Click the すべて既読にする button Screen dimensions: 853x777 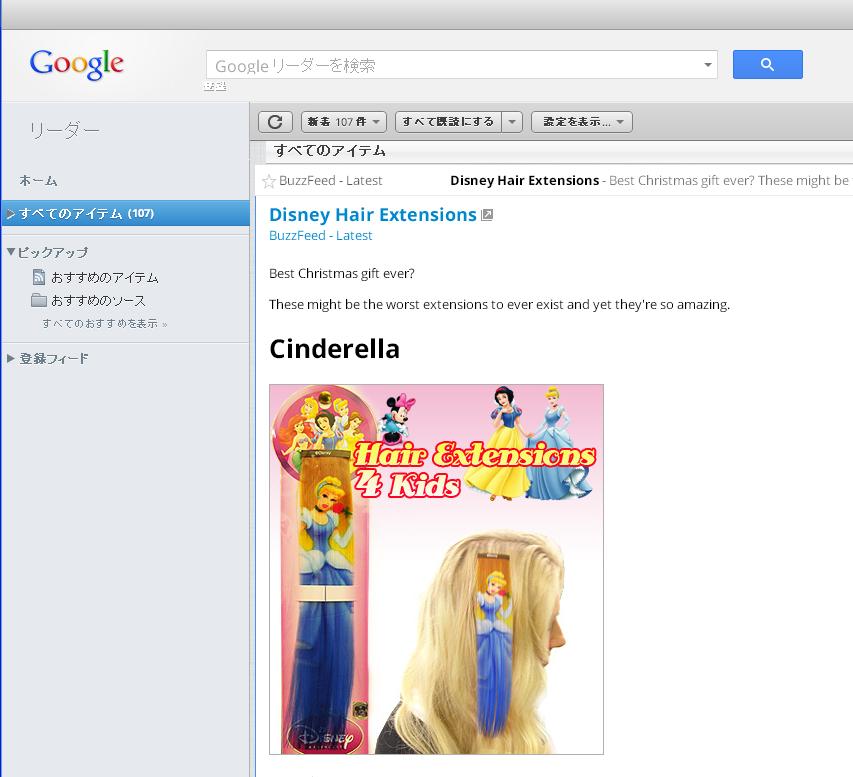point(448,122)
